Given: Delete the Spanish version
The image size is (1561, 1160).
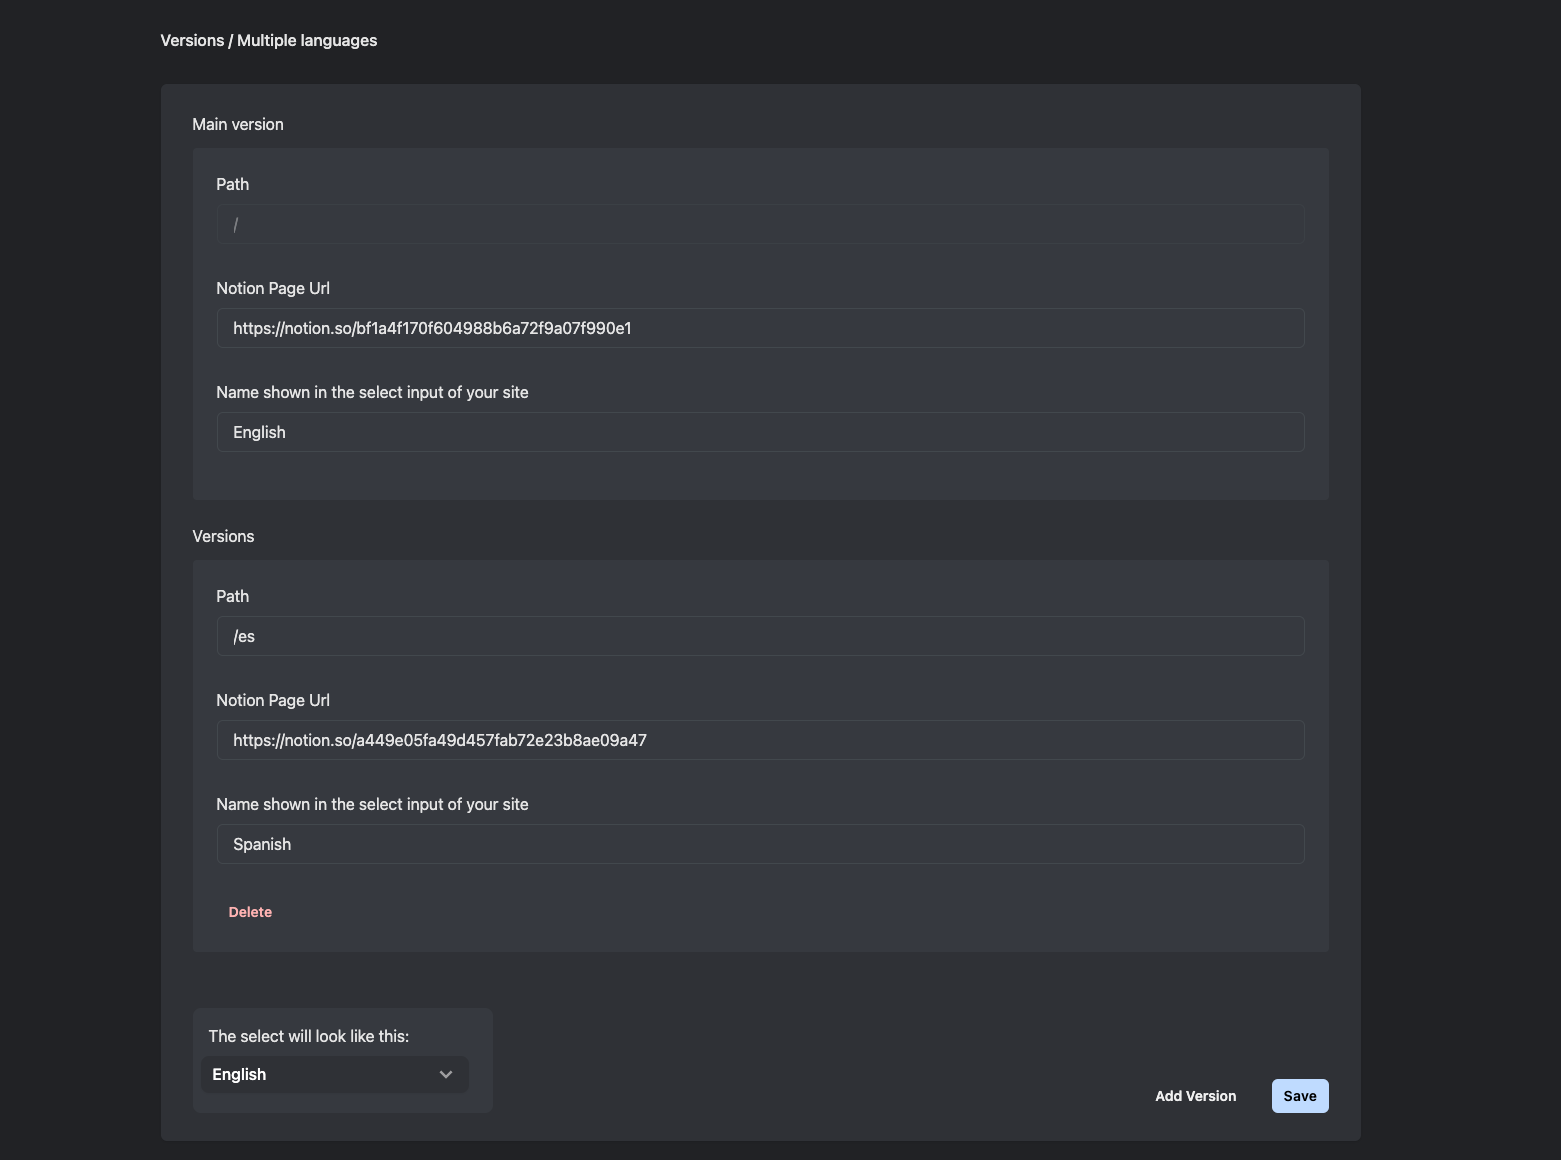Looking at the screenshot, I should pos(250,912).
